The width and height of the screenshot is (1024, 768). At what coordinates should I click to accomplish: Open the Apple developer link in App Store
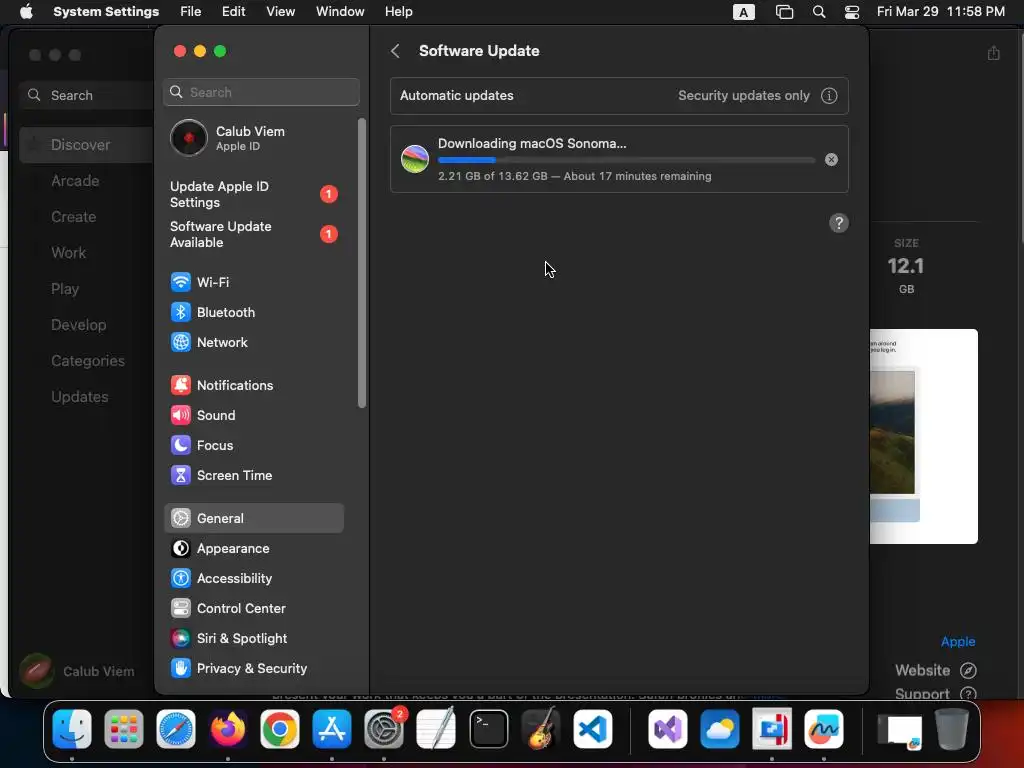coord(958,641)
